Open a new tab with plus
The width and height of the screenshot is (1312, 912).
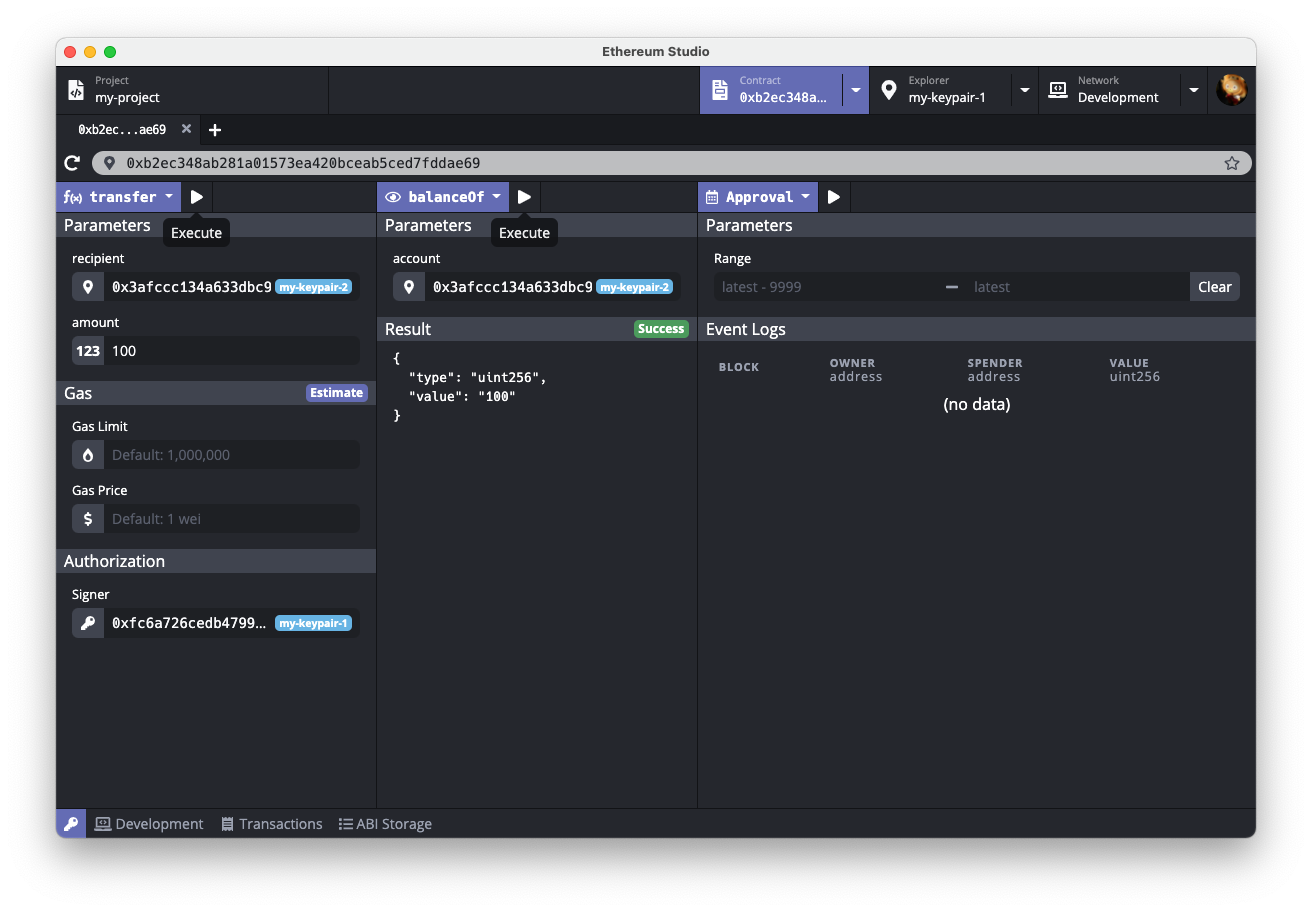[x=214, y=130]
